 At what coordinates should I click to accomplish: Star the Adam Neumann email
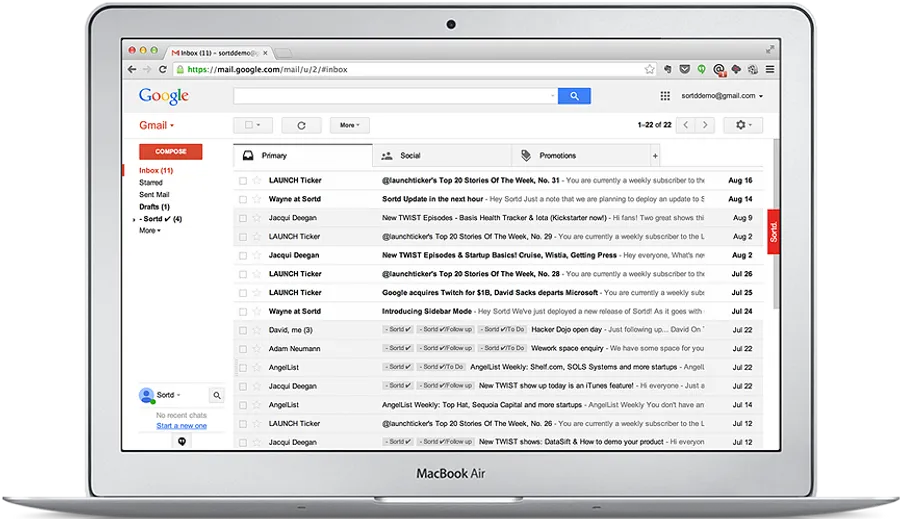257,348
